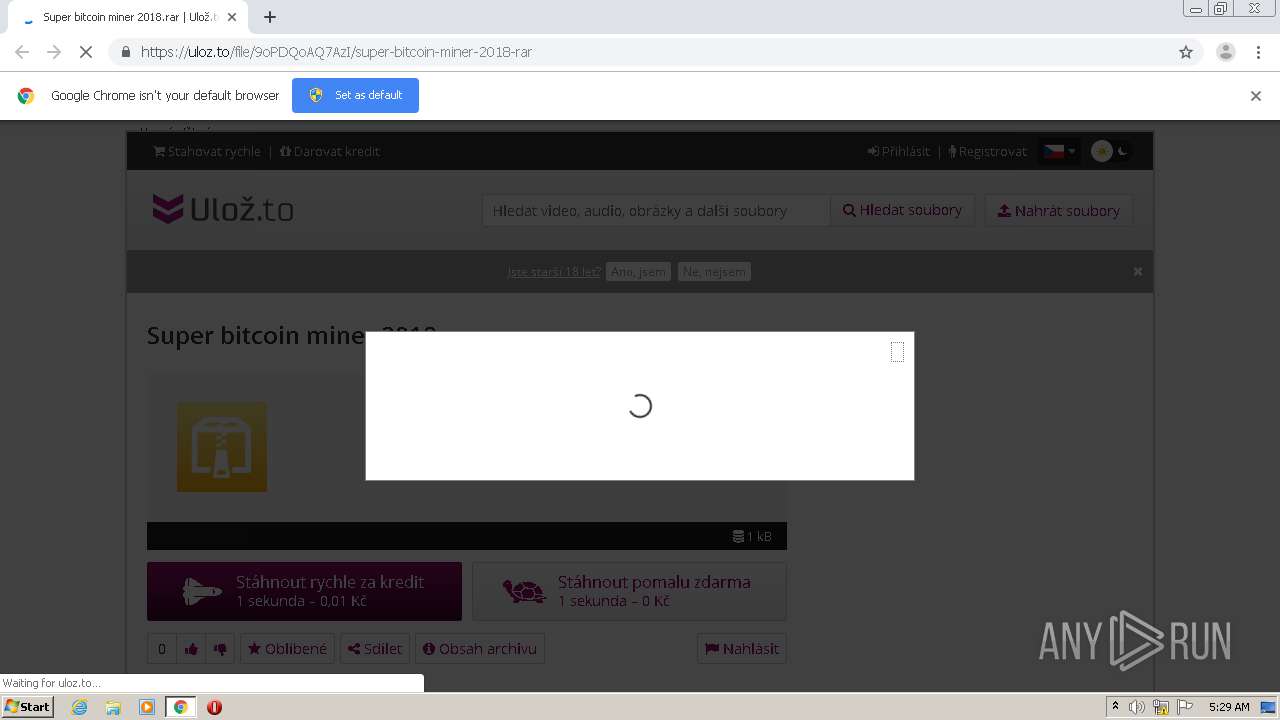Screen dimensions: 1280x720
Task: Click Registrovat to sign up
Action: (x=987, y=152)
